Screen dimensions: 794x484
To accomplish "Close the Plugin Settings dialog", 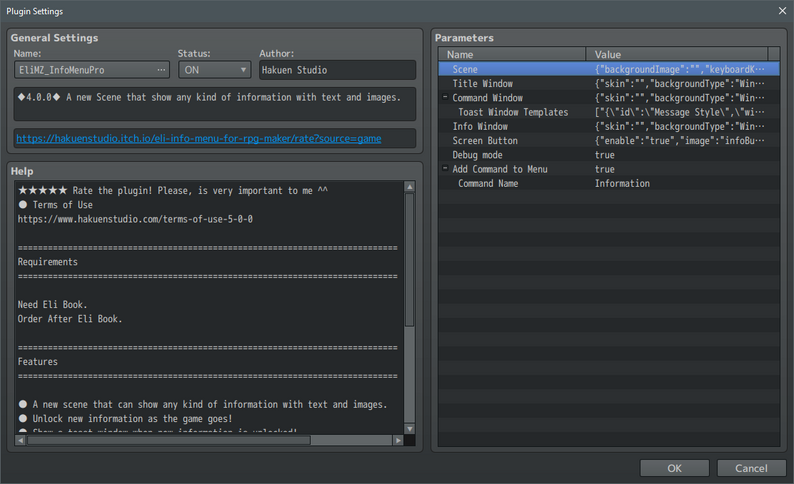I will click(782, 11).
